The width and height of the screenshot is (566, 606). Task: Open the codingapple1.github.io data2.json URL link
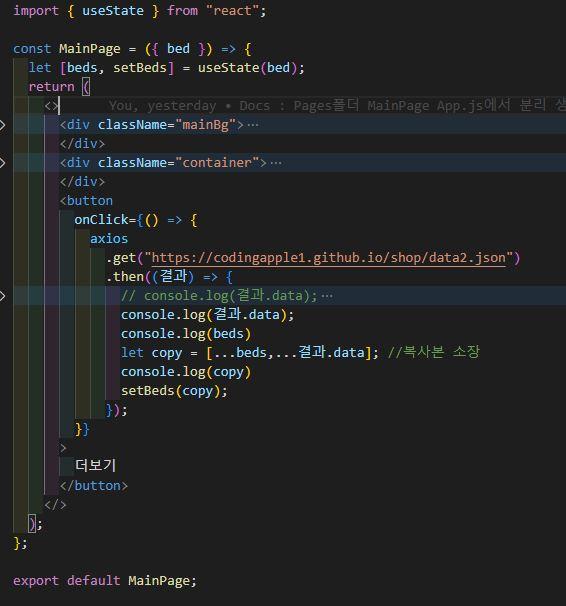329,258
